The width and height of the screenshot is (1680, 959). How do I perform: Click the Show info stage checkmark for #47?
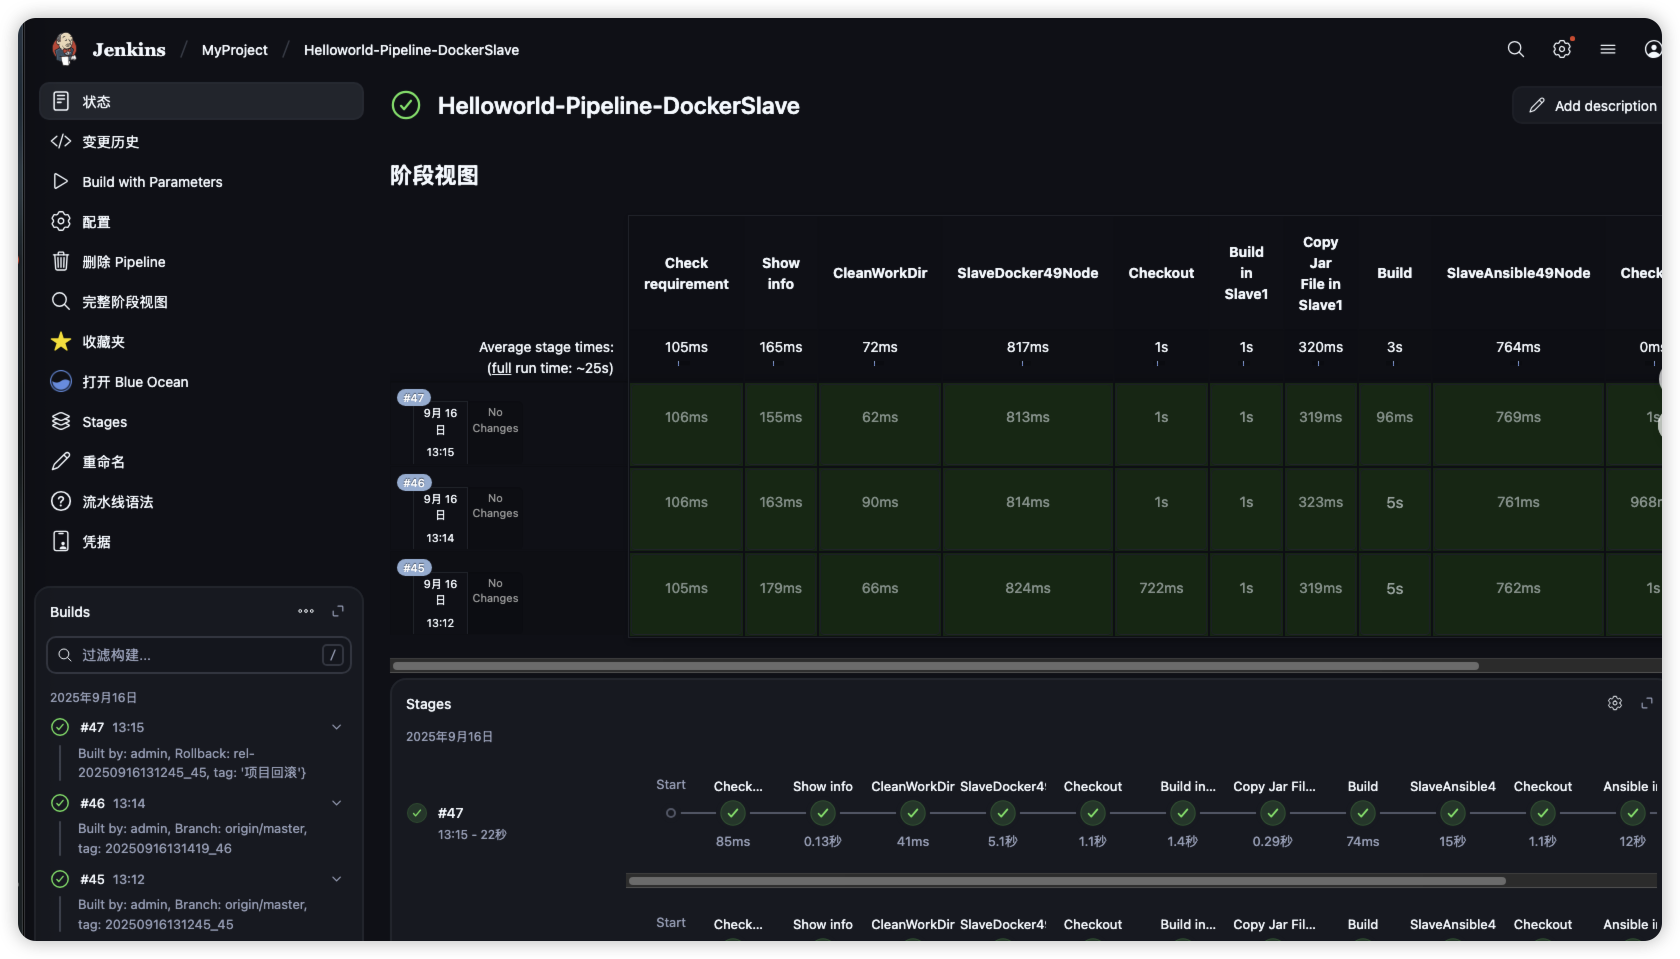tap(823, 813)
